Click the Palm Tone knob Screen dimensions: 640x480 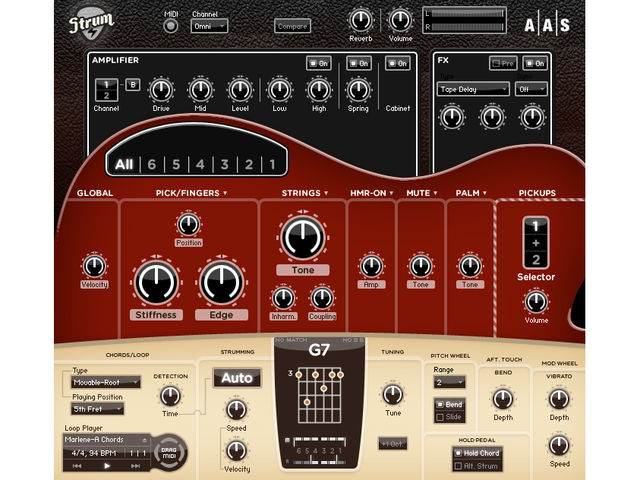click(470, 266)
